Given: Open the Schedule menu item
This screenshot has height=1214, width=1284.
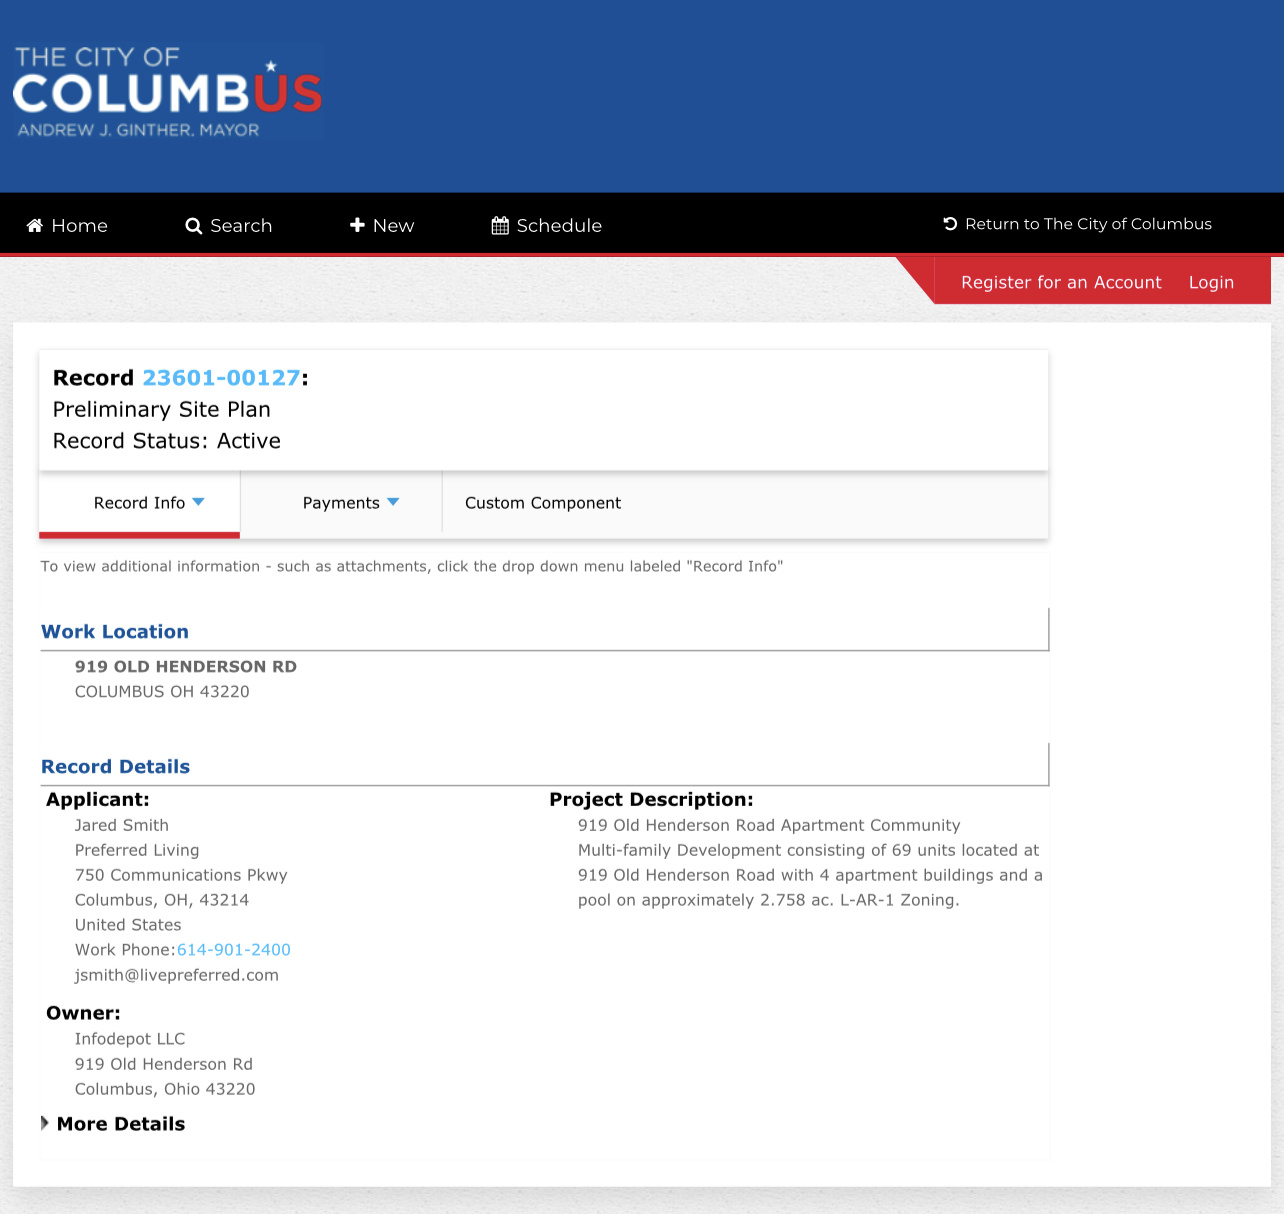Looking at the screenshot, I should [x=547, y=225].
